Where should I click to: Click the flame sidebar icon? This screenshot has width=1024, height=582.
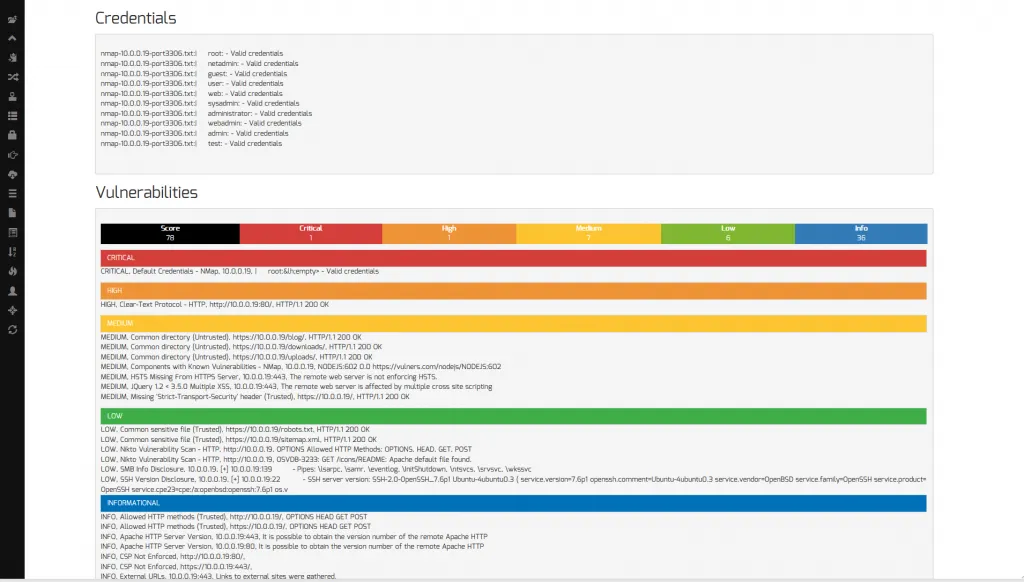pos(12,271)
